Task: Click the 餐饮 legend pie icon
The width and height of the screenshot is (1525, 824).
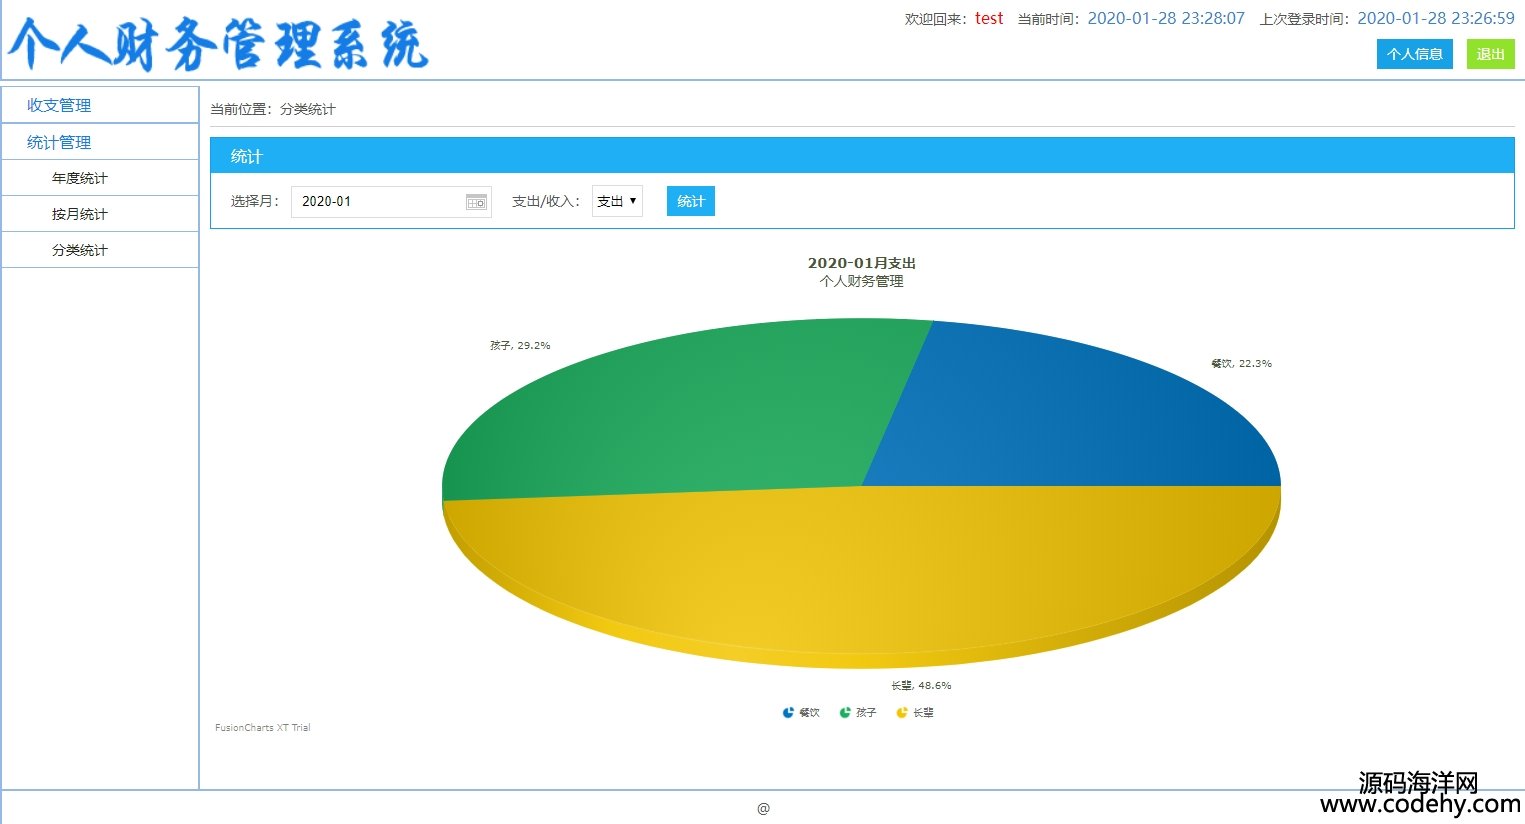Action: pyautogui.click(x=788, y=712)
